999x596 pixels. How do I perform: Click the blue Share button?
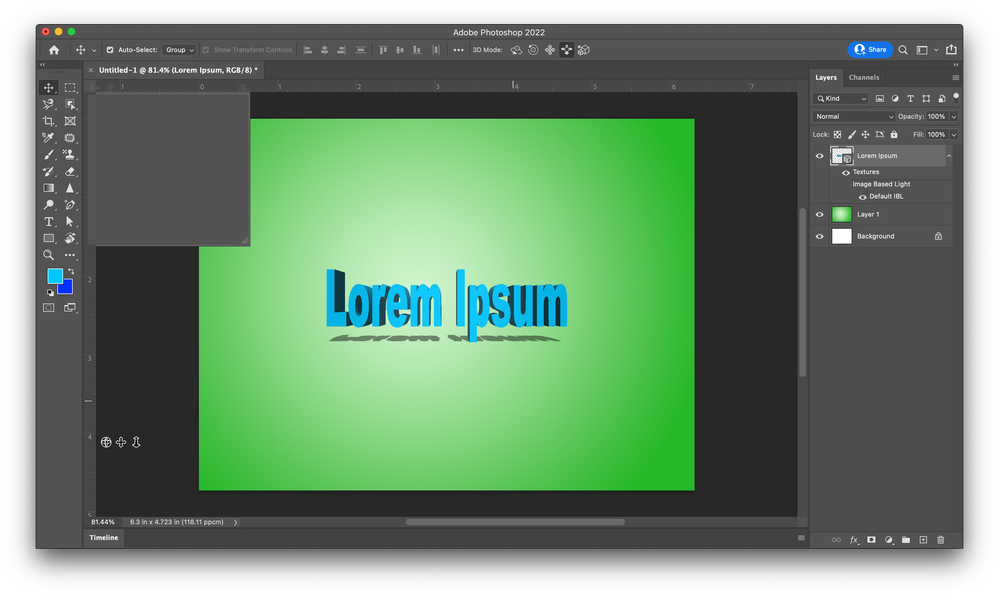869,49
